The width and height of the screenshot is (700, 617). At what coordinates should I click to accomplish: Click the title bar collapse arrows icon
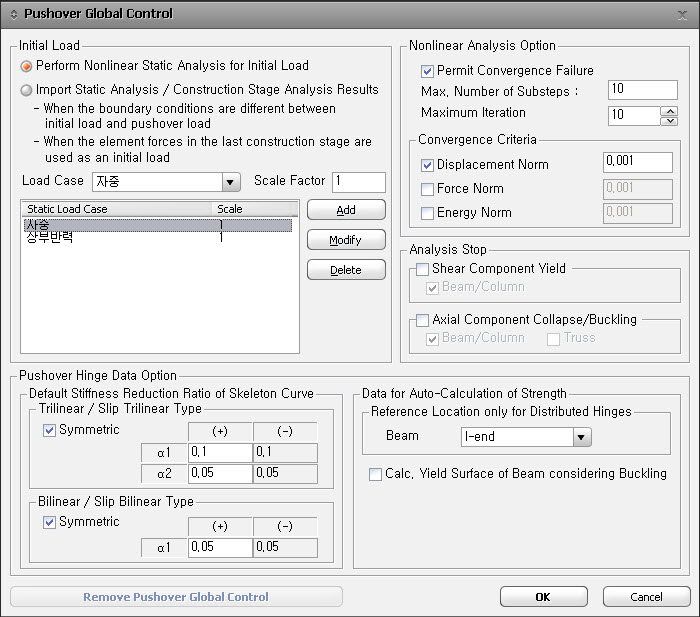coord(14,15)
